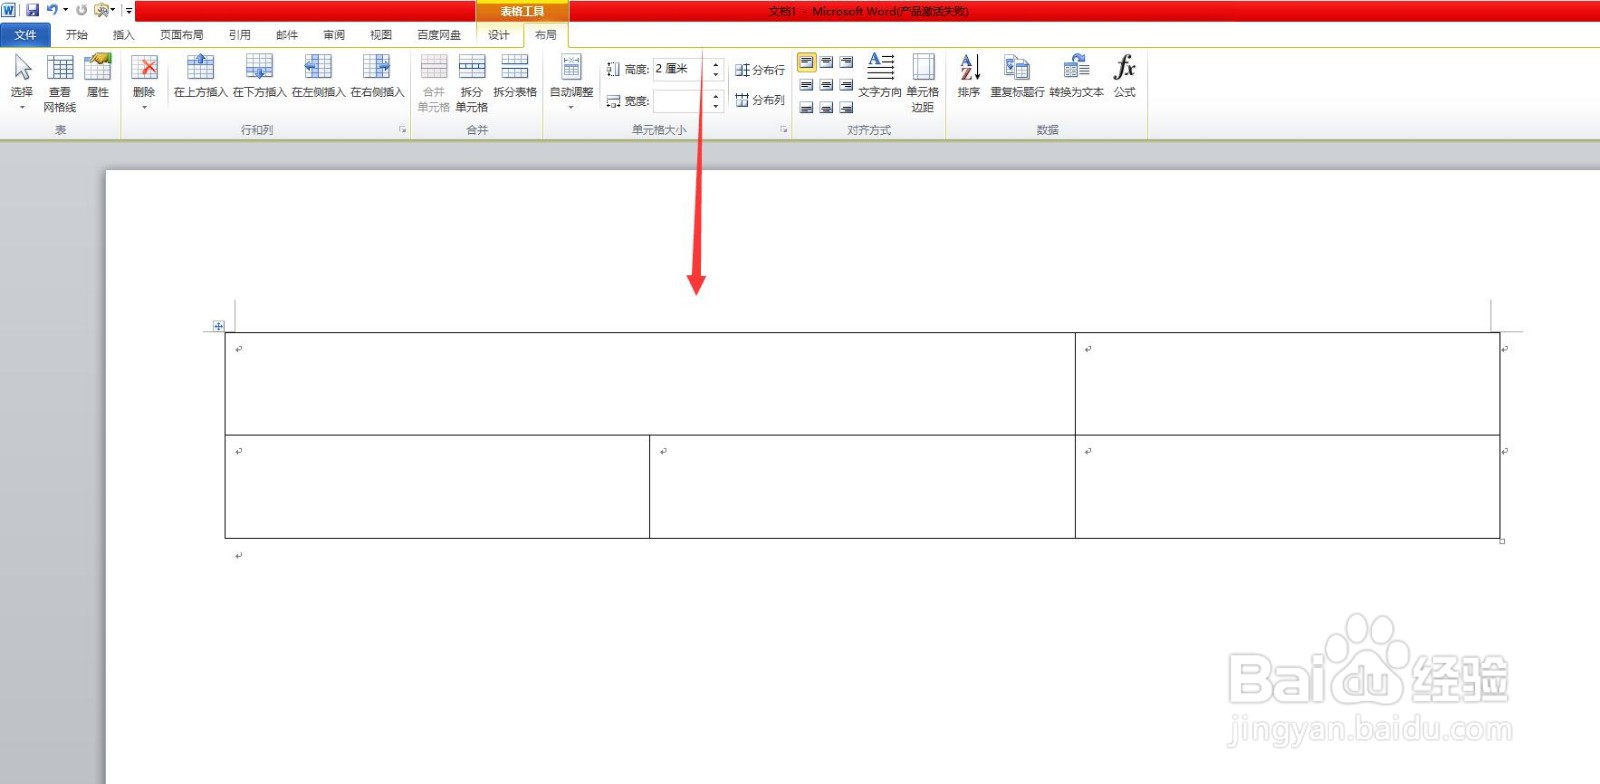Screen dimensions: 1600x784
Task: Click the top-left merged table cell
Action: [x=650, y=384]
